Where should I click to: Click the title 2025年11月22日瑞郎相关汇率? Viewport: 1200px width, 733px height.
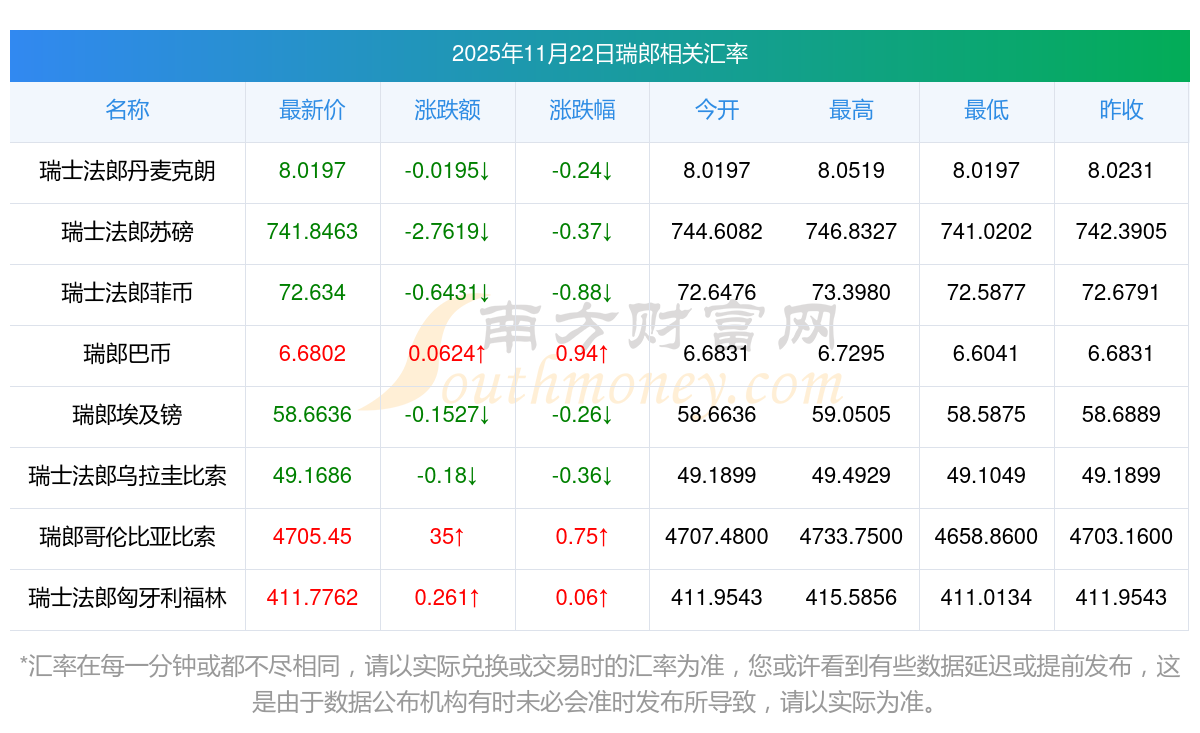[600, 54]
